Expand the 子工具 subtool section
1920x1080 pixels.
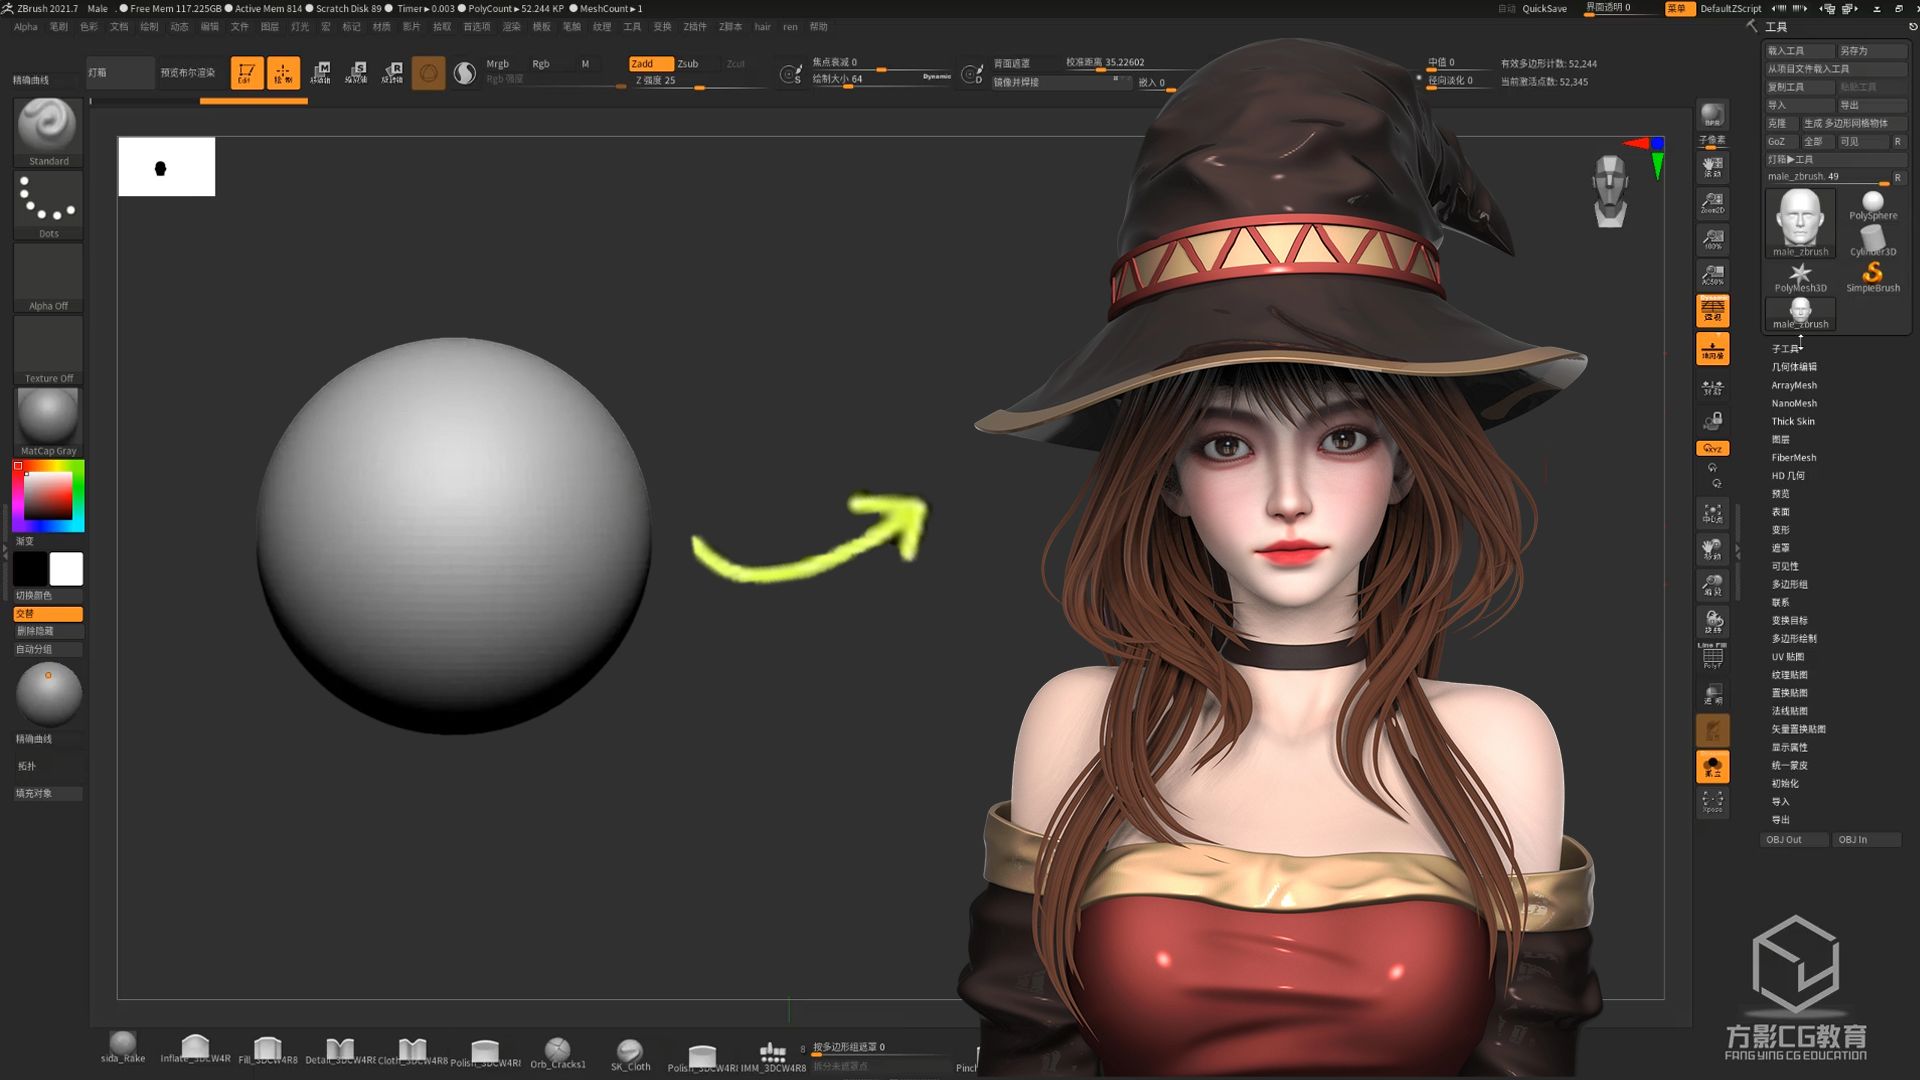click(1784, 349)
